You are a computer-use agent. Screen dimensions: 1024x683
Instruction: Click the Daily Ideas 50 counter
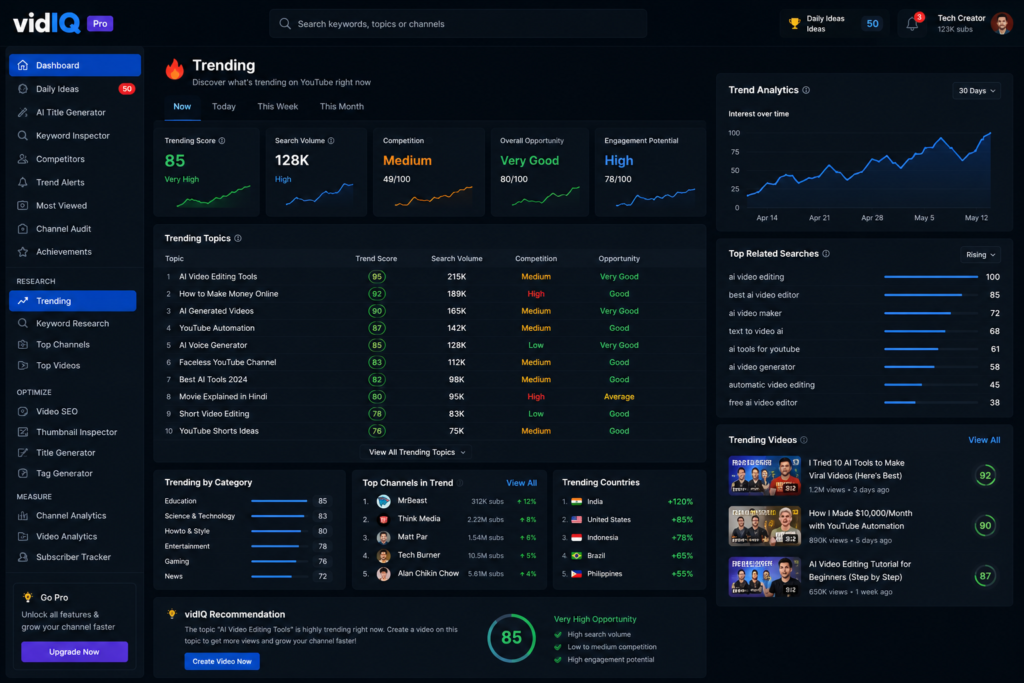pos(872,24)
